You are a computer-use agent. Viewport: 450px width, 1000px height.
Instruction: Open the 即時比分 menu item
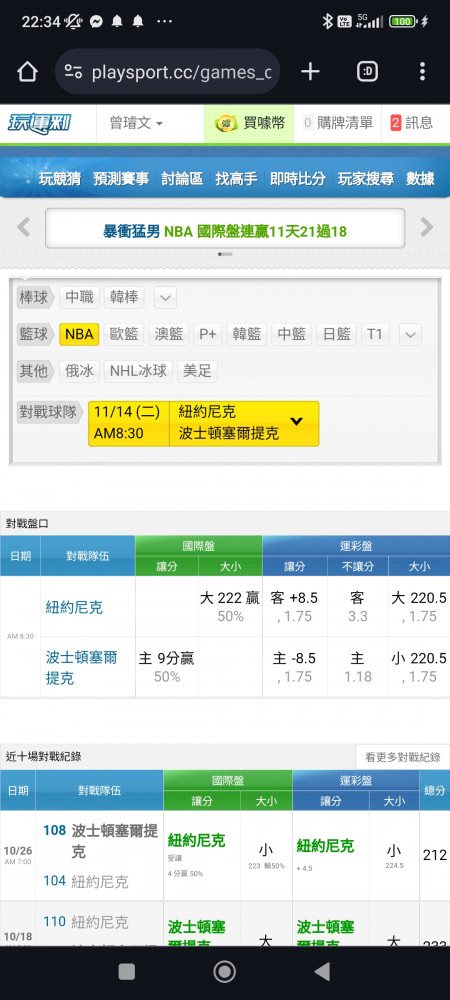coord(298,179)
